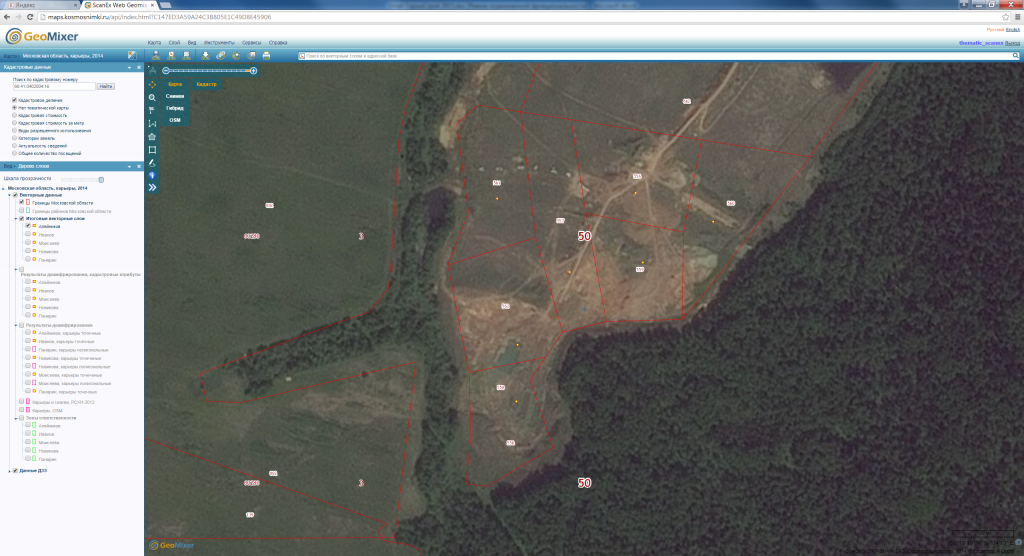Screen dimensions: 1024x556
Task: Click the 'Найти' search button
Action: 106,87
